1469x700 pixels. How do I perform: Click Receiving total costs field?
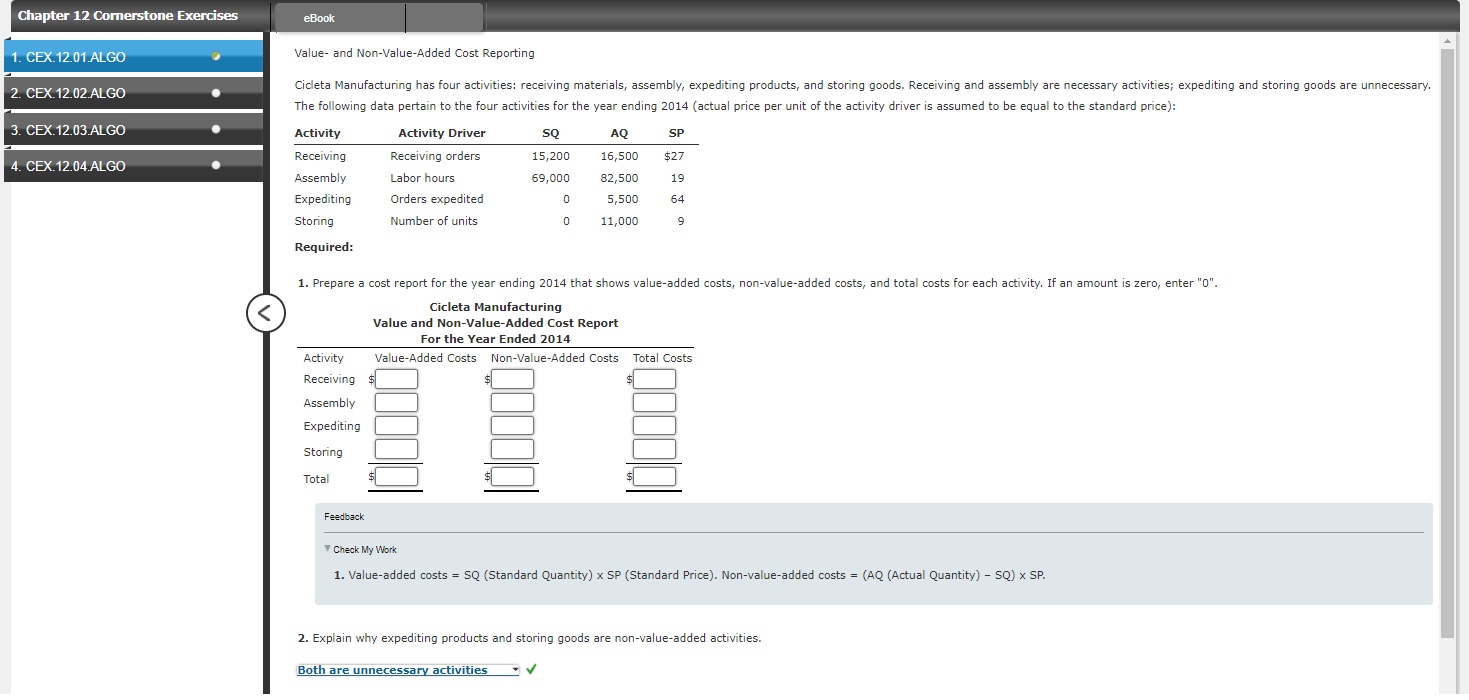[x=655, y=379]
